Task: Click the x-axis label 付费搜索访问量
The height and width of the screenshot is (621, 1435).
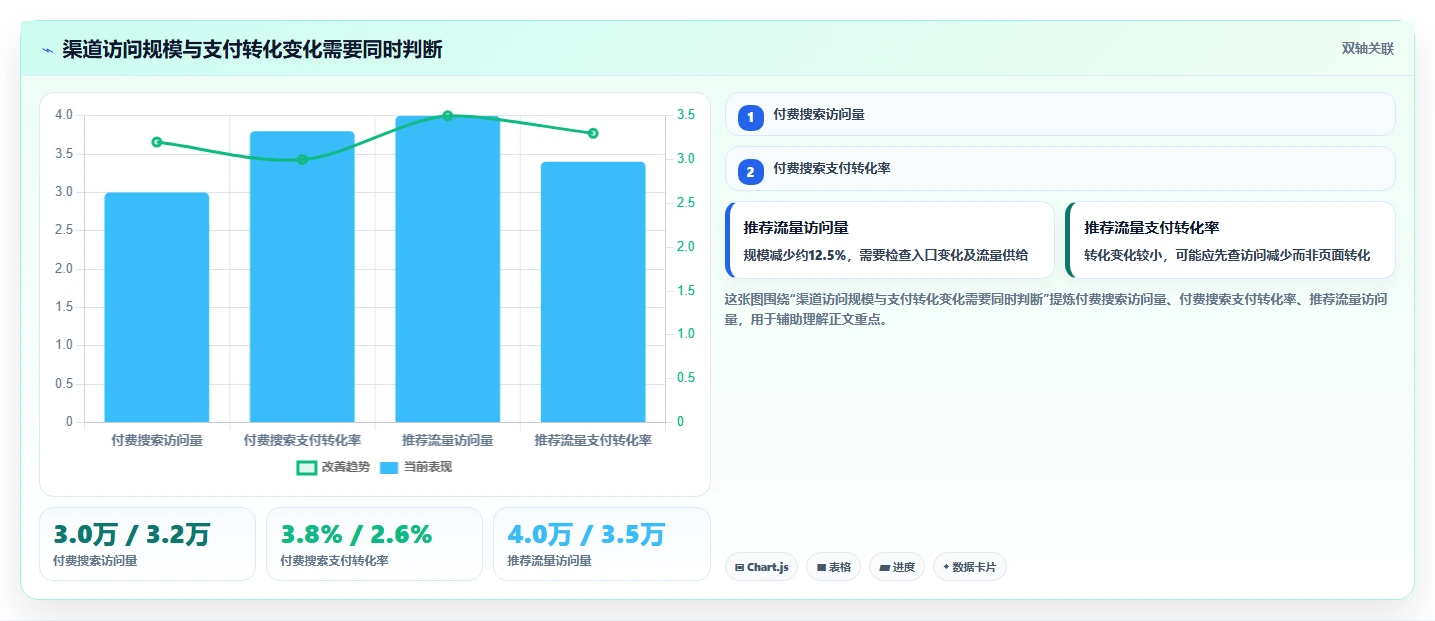Action: click(x=157, y=440)
